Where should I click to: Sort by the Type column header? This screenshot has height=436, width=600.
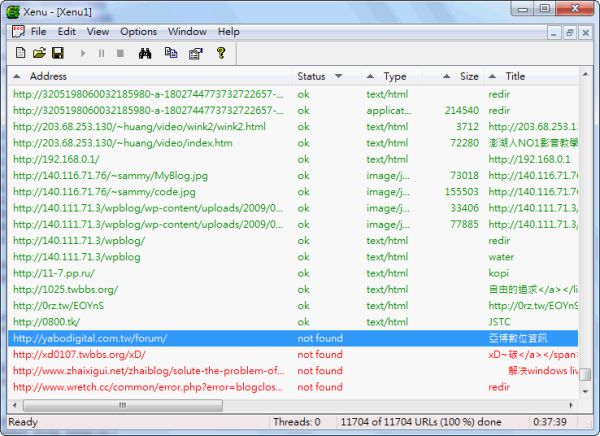[394, 76]
